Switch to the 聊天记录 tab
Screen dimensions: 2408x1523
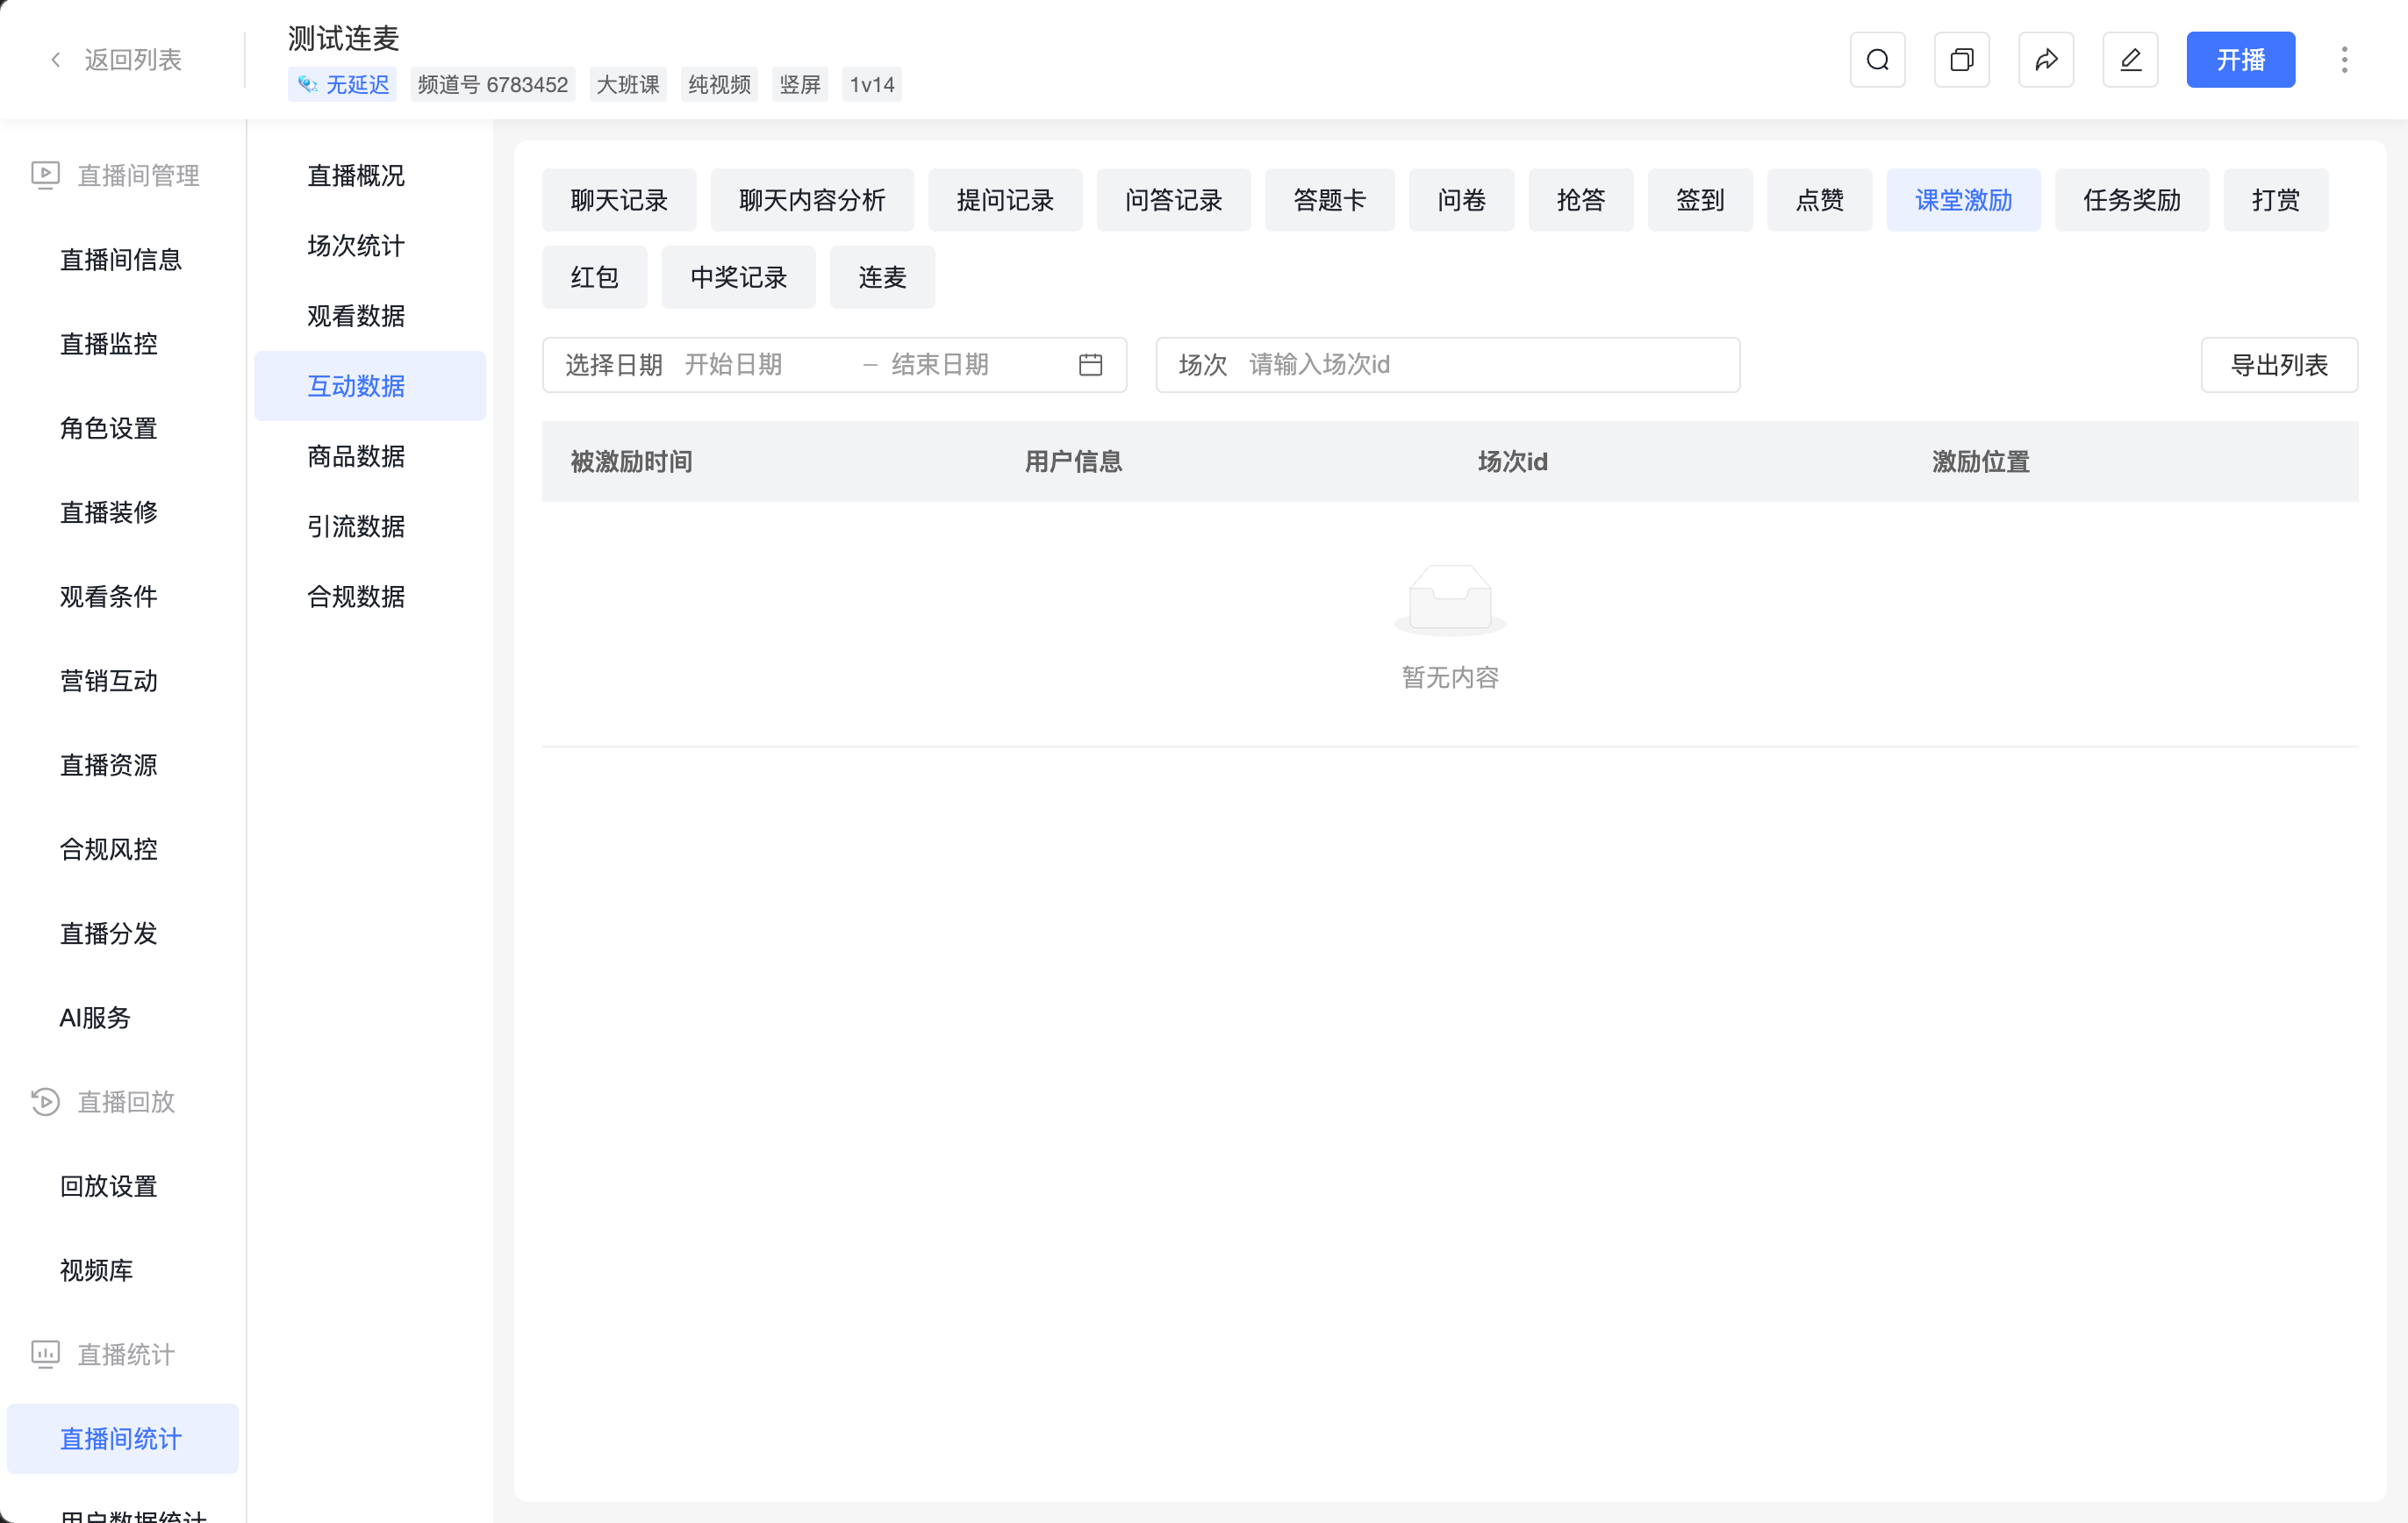coord(619,200)
